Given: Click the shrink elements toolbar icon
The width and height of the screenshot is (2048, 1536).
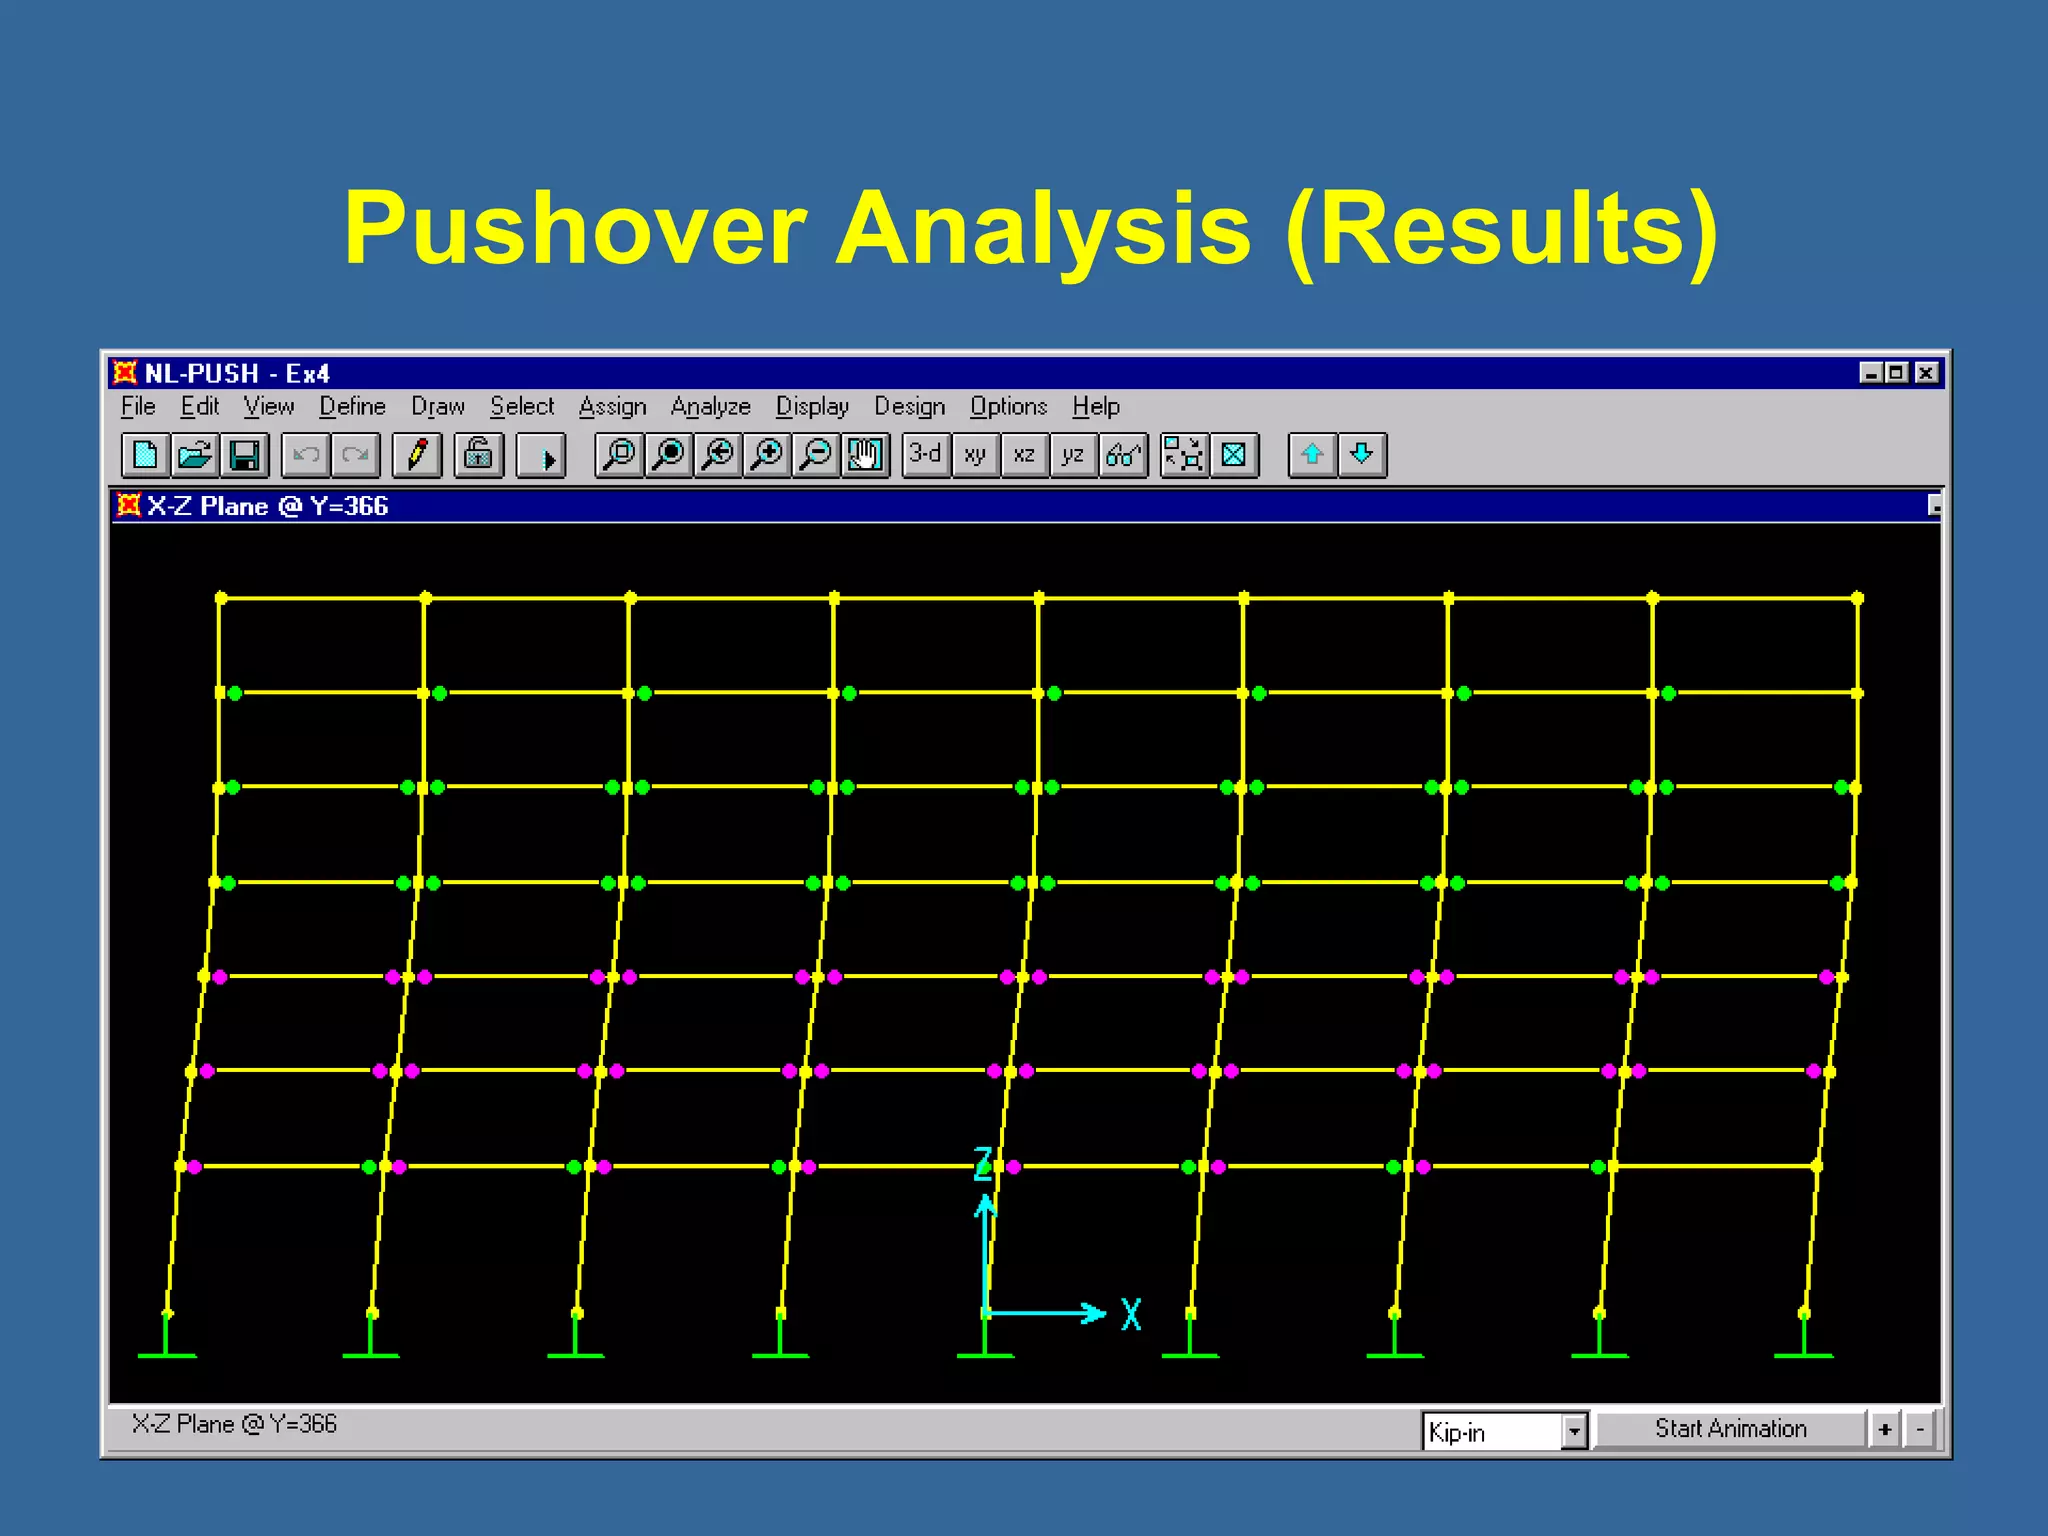Looking at the screenshot, I should (x=1185, y=455).
